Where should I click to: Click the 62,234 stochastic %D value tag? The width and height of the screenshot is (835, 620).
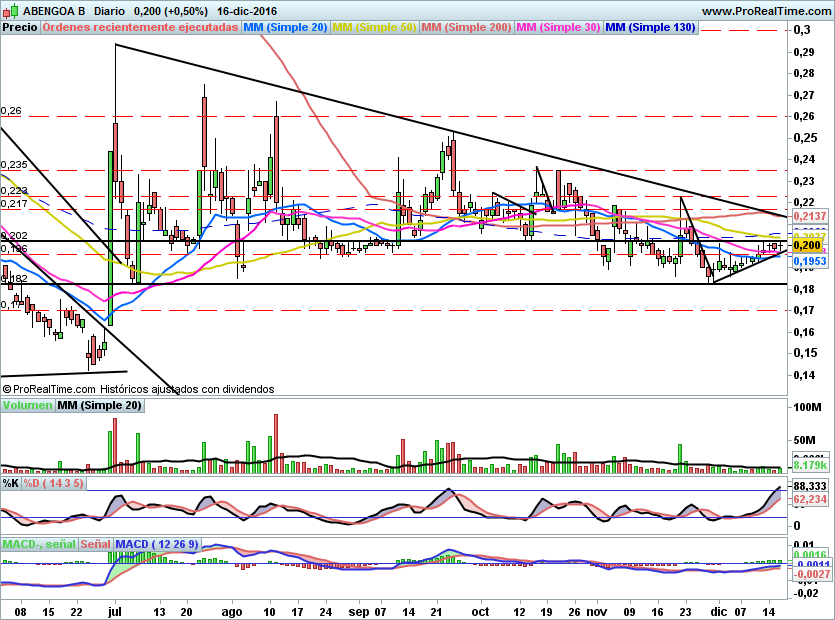click(x=810, y=499)
